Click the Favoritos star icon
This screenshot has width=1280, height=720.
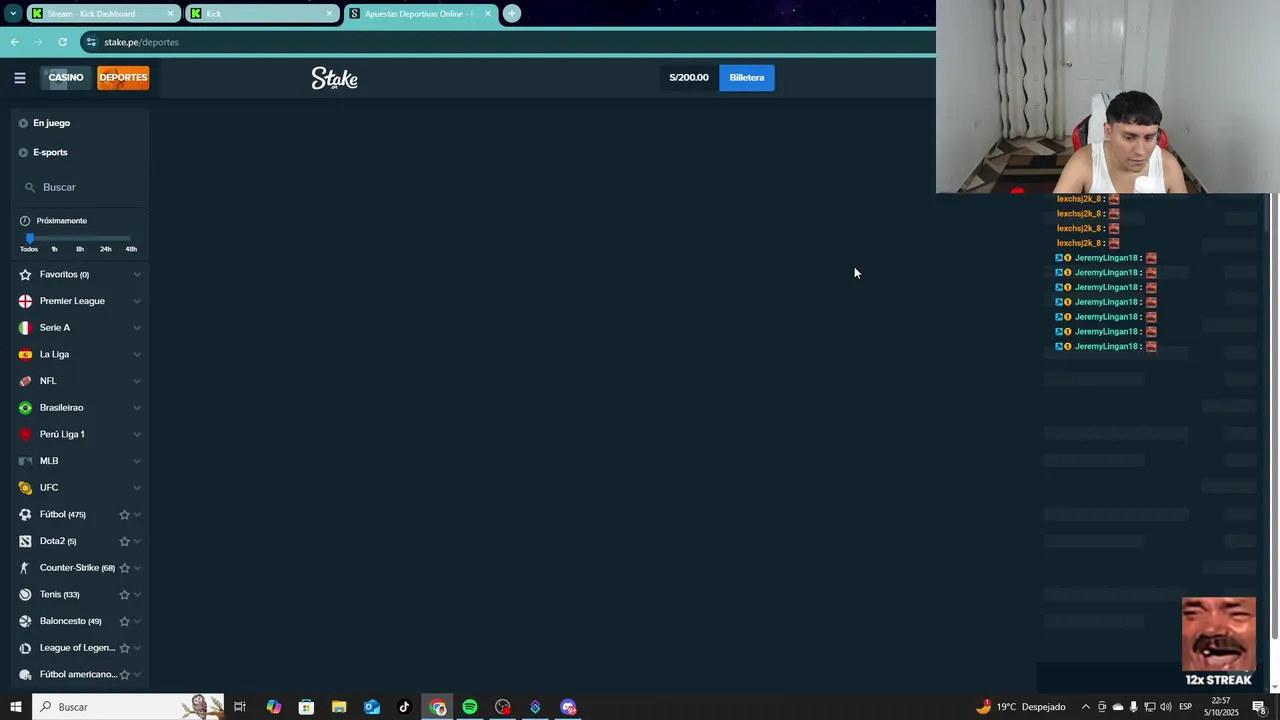tap(25, 274)
